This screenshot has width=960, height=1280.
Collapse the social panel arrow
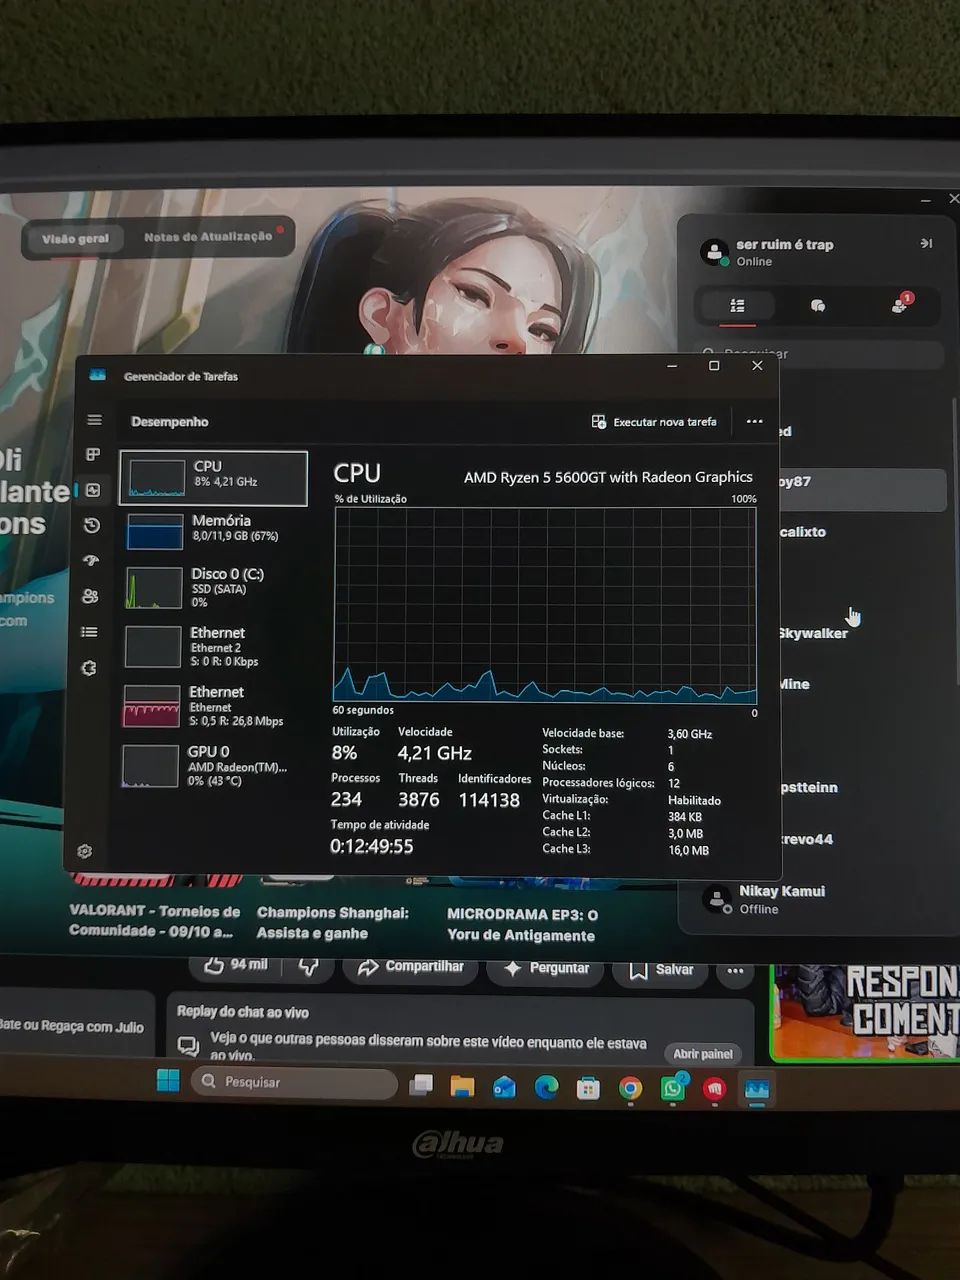pos(926,243)
